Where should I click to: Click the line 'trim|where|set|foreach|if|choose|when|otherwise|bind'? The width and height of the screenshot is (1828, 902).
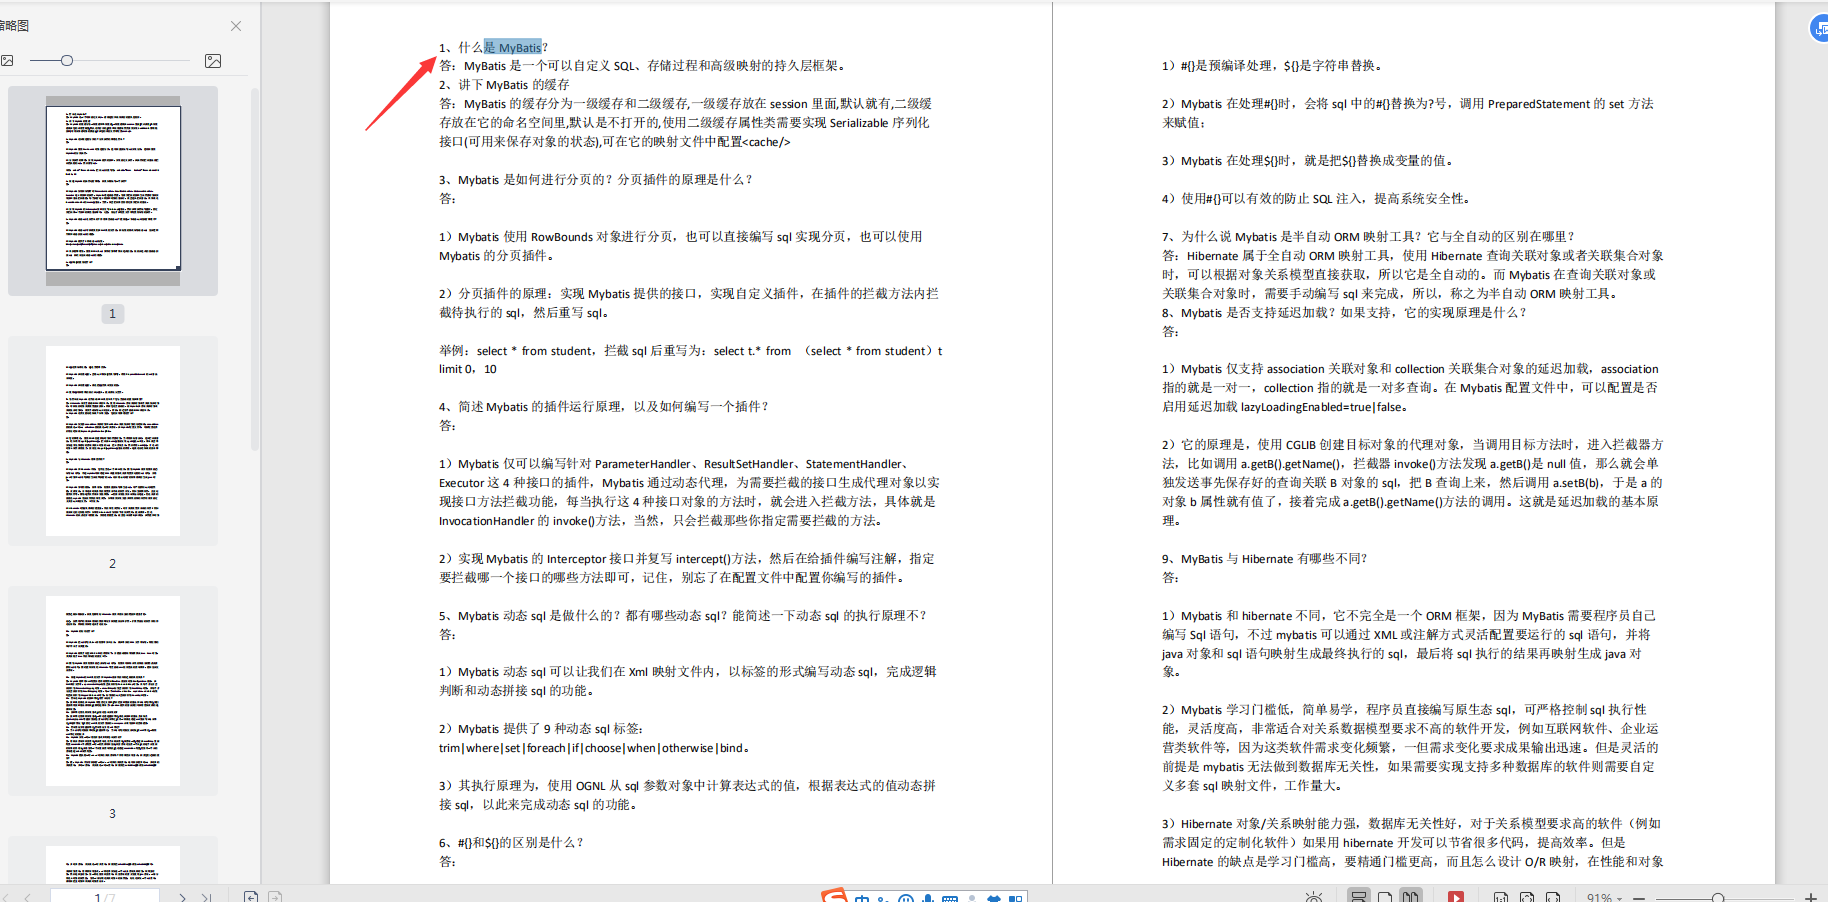click(x=594, y=748)
